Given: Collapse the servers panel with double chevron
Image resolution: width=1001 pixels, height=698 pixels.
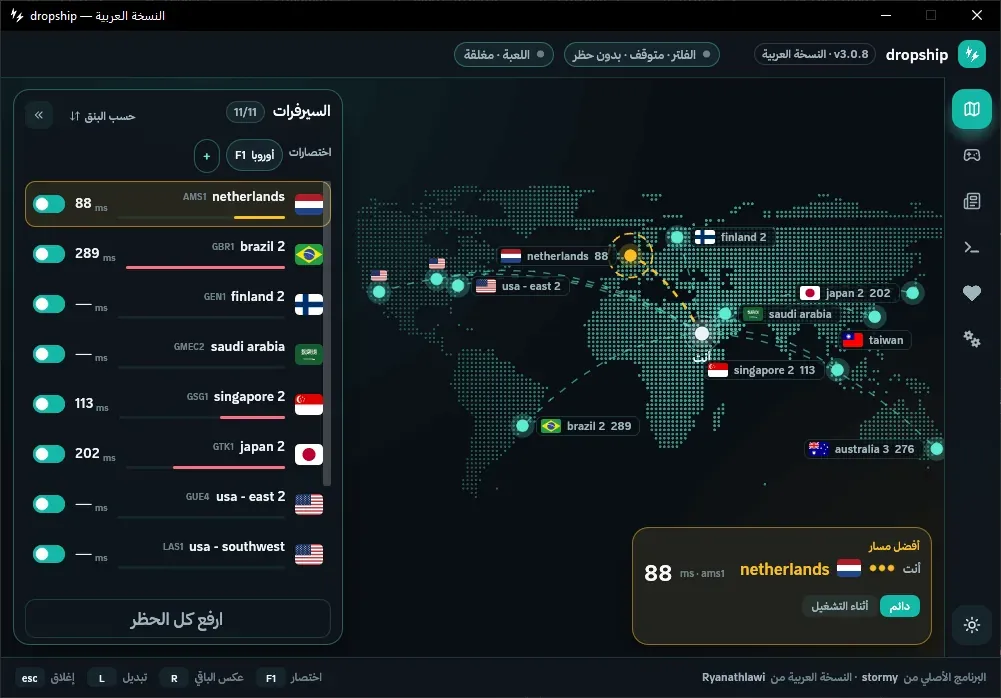Looking at the screenshot, I should coord(39,115).
